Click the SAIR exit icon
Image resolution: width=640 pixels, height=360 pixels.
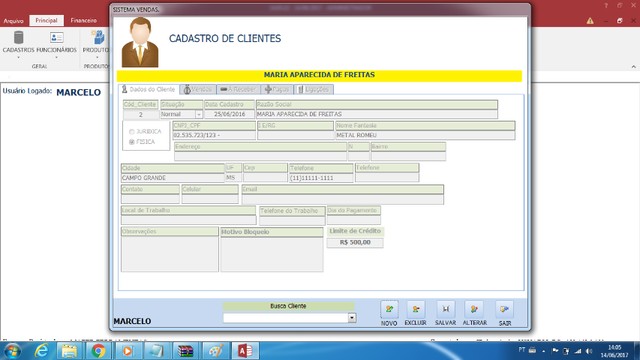coord(504,309)
